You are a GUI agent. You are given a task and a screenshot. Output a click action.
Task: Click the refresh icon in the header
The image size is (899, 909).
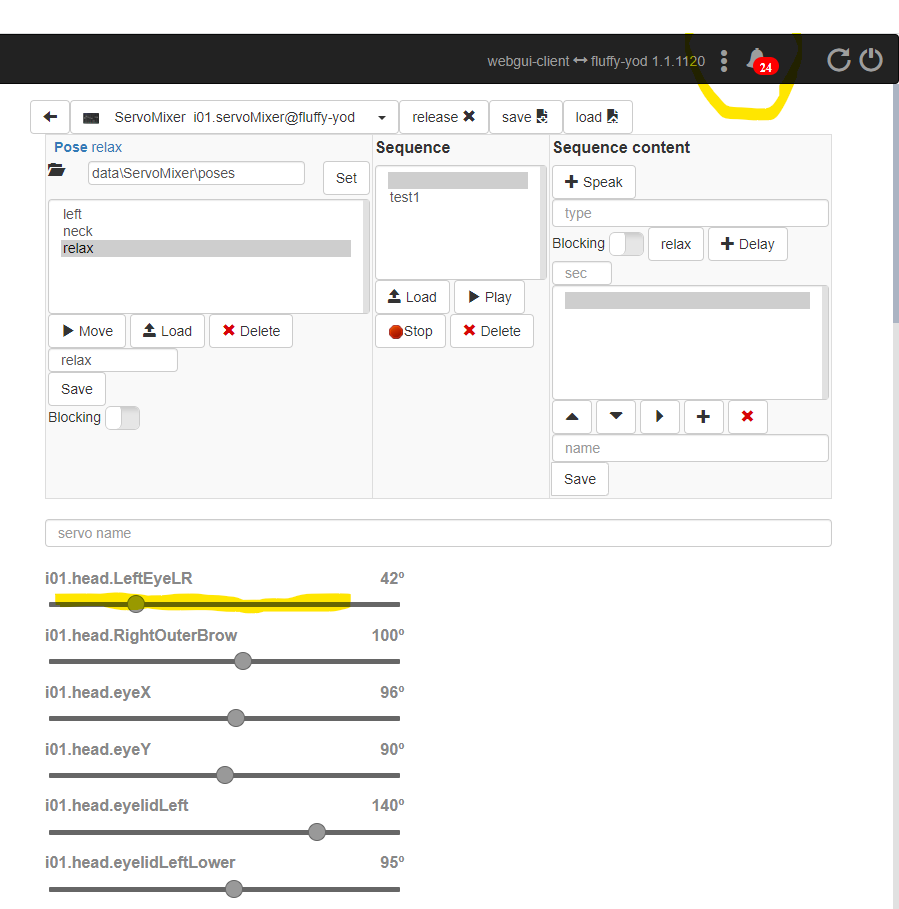click(838, 60)
